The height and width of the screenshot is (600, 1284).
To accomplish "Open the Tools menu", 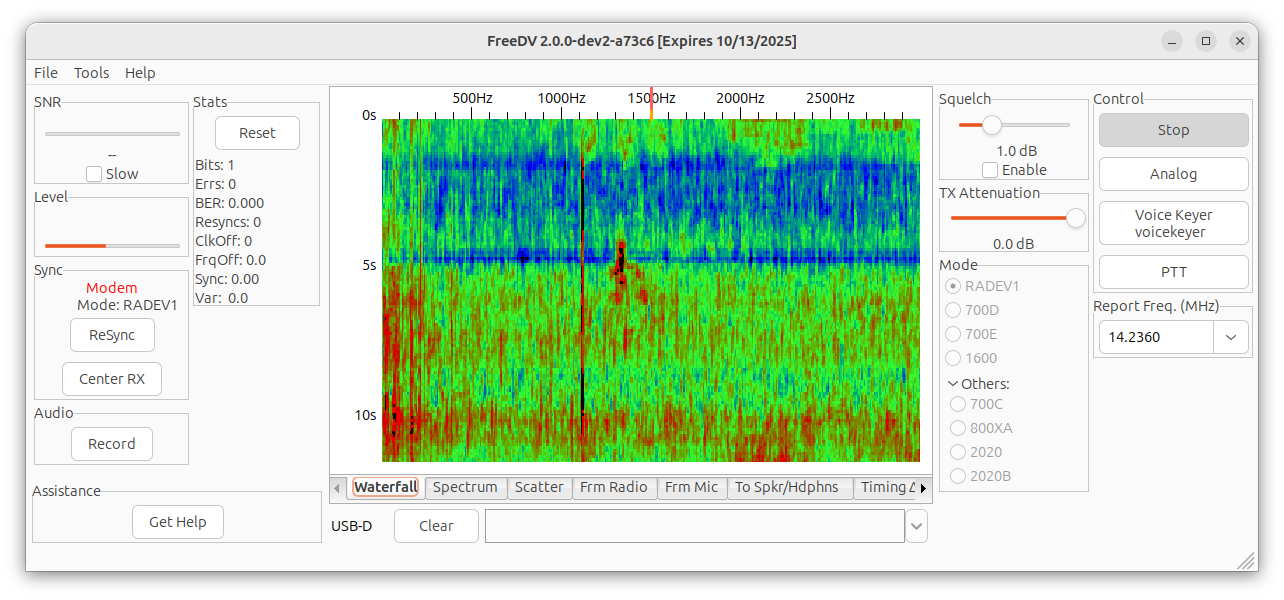I will coord(92,73).
